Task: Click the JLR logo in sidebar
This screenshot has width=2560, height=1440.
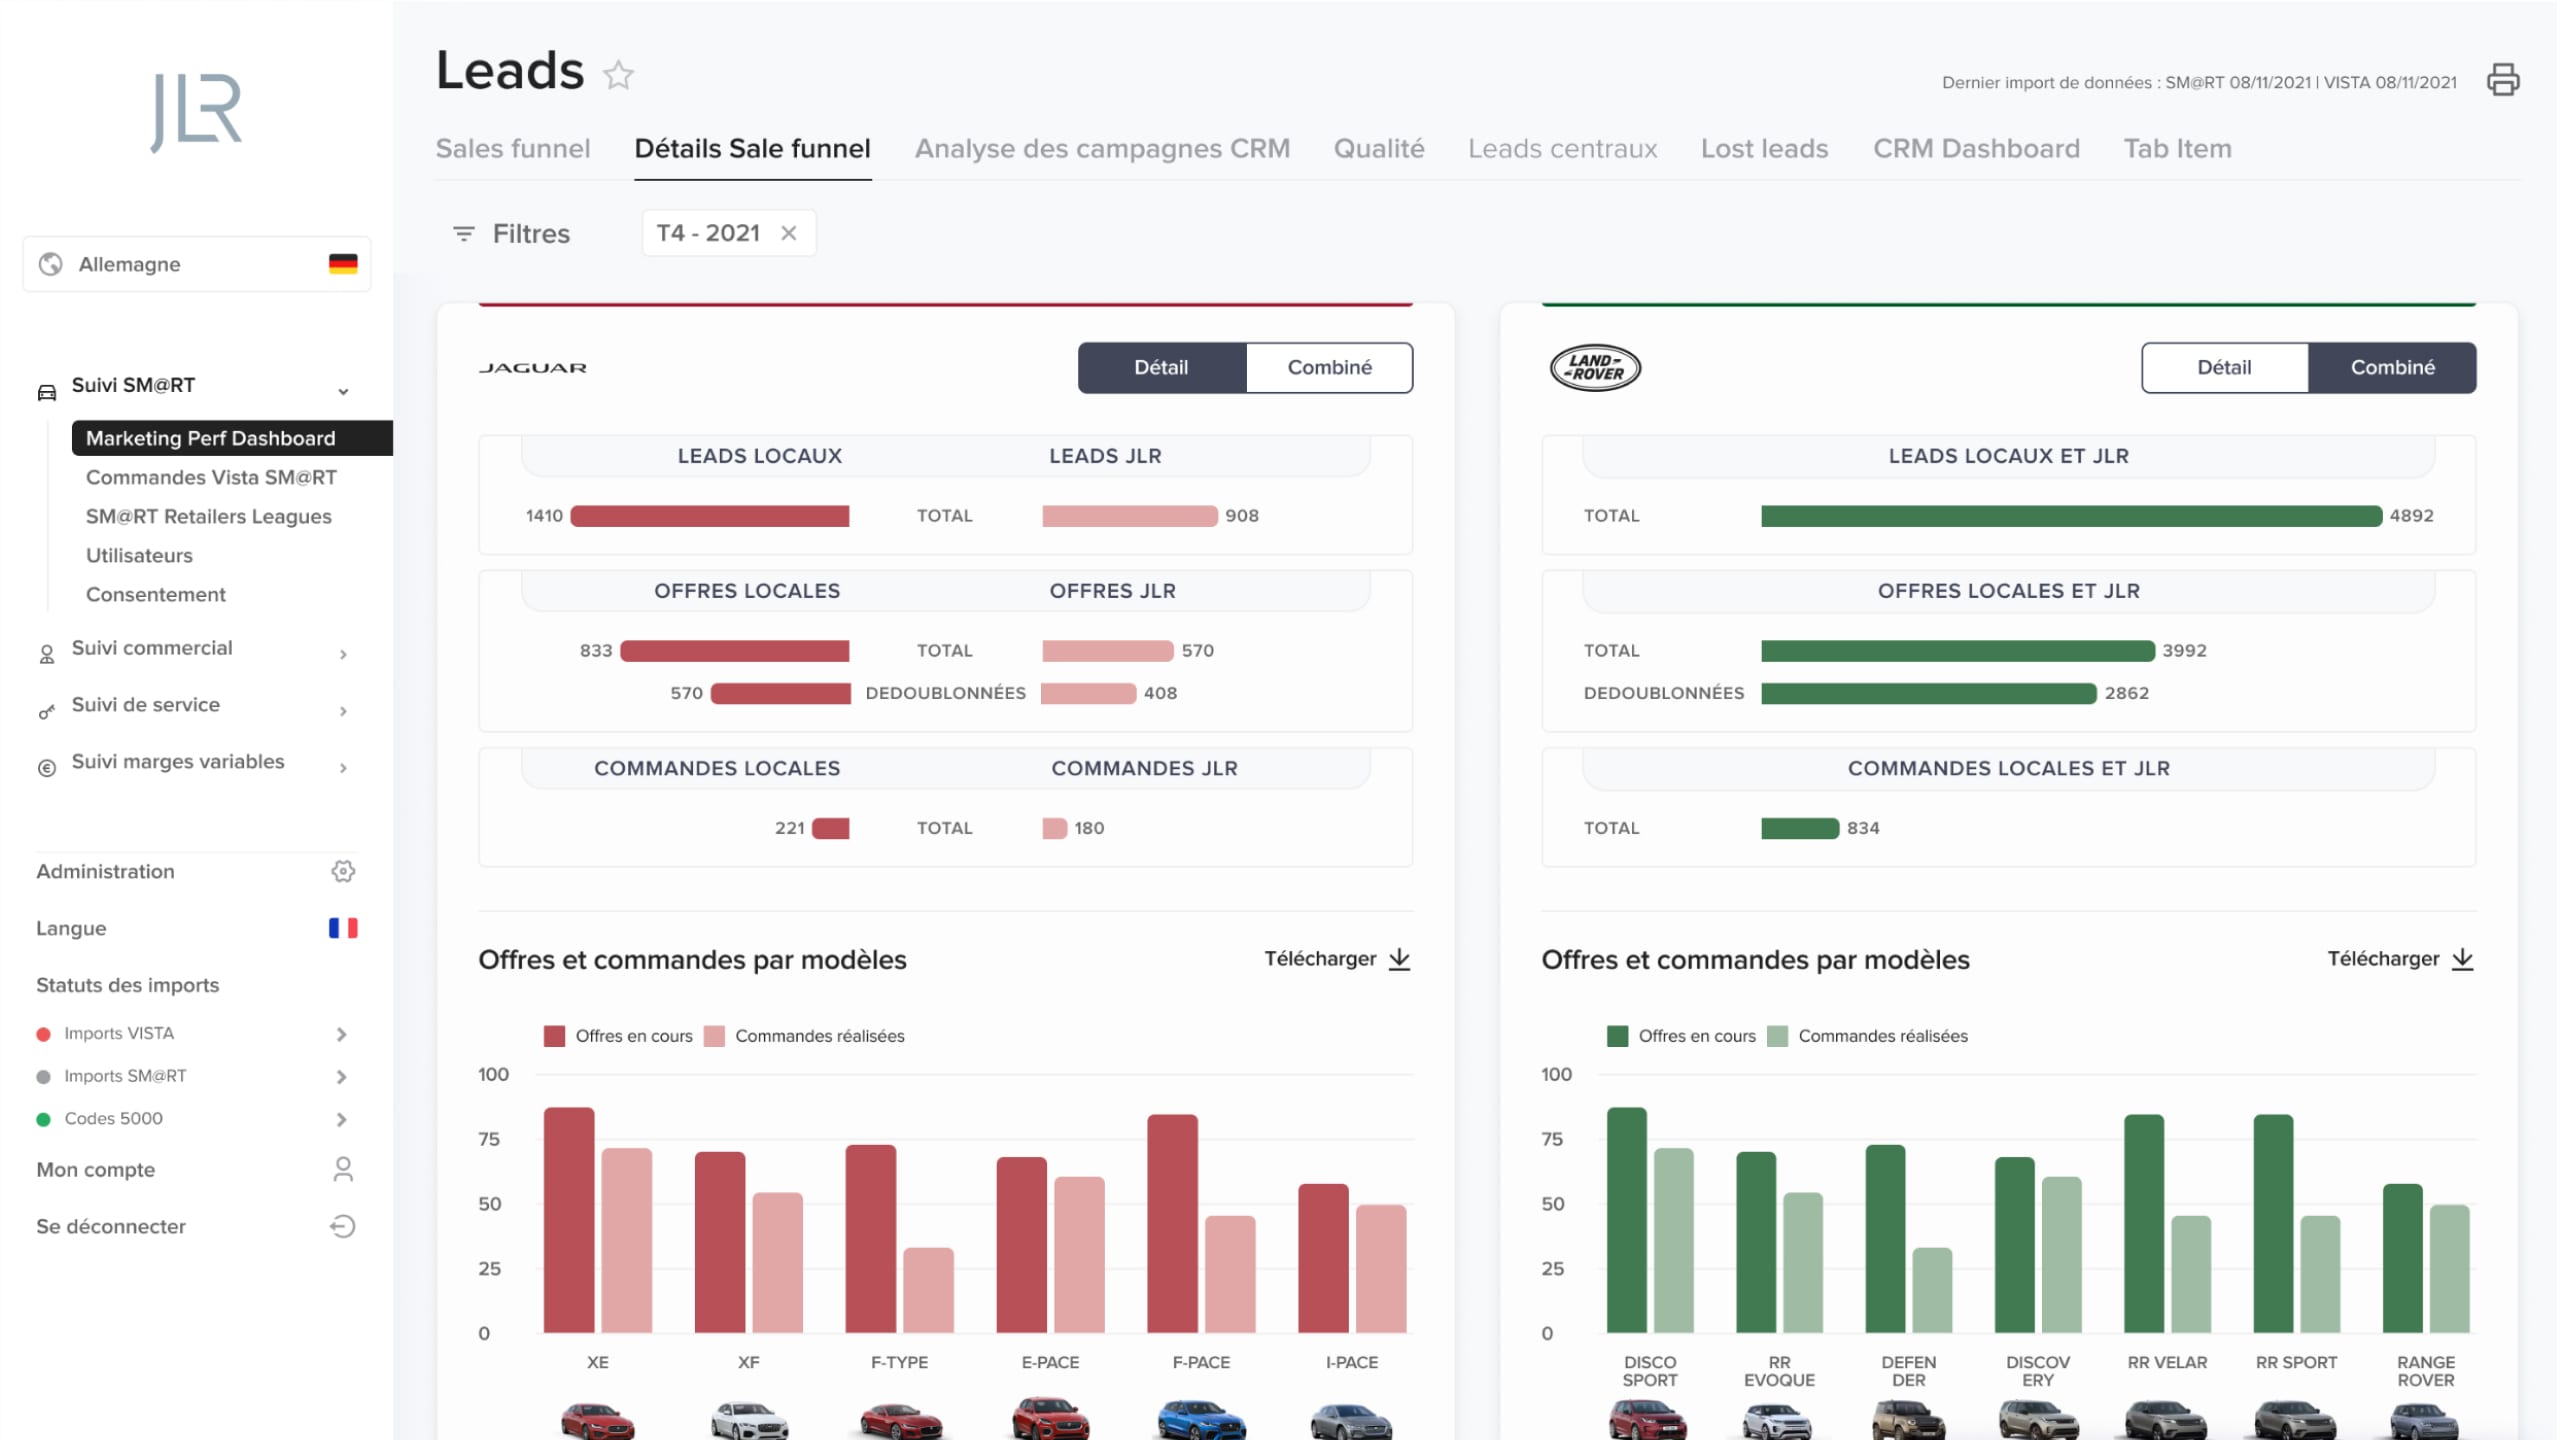Action: [196, 112]
